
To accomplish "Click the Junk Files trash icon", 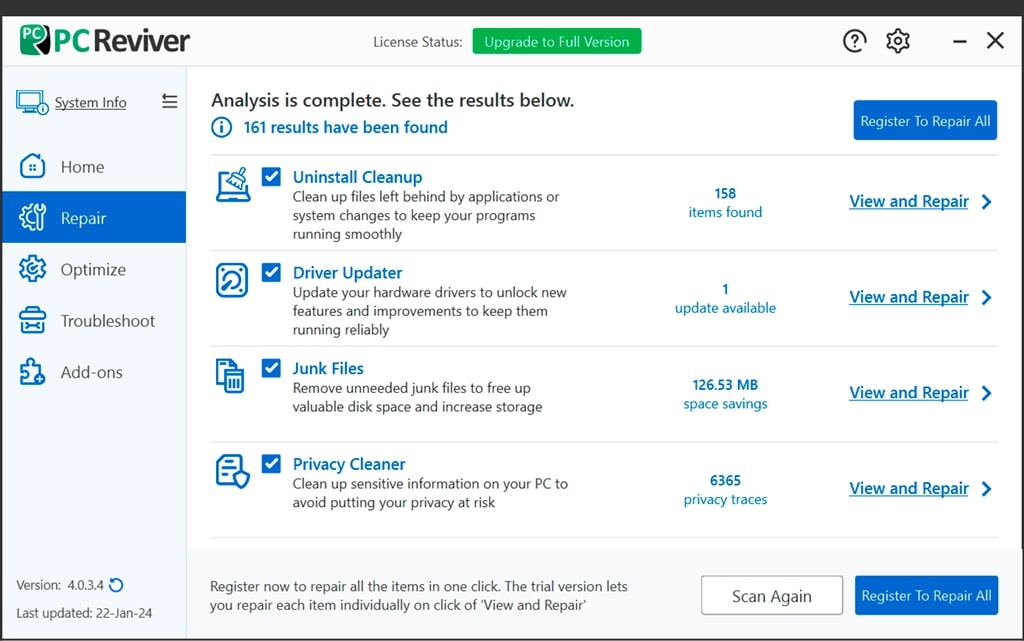I will 231,376.
